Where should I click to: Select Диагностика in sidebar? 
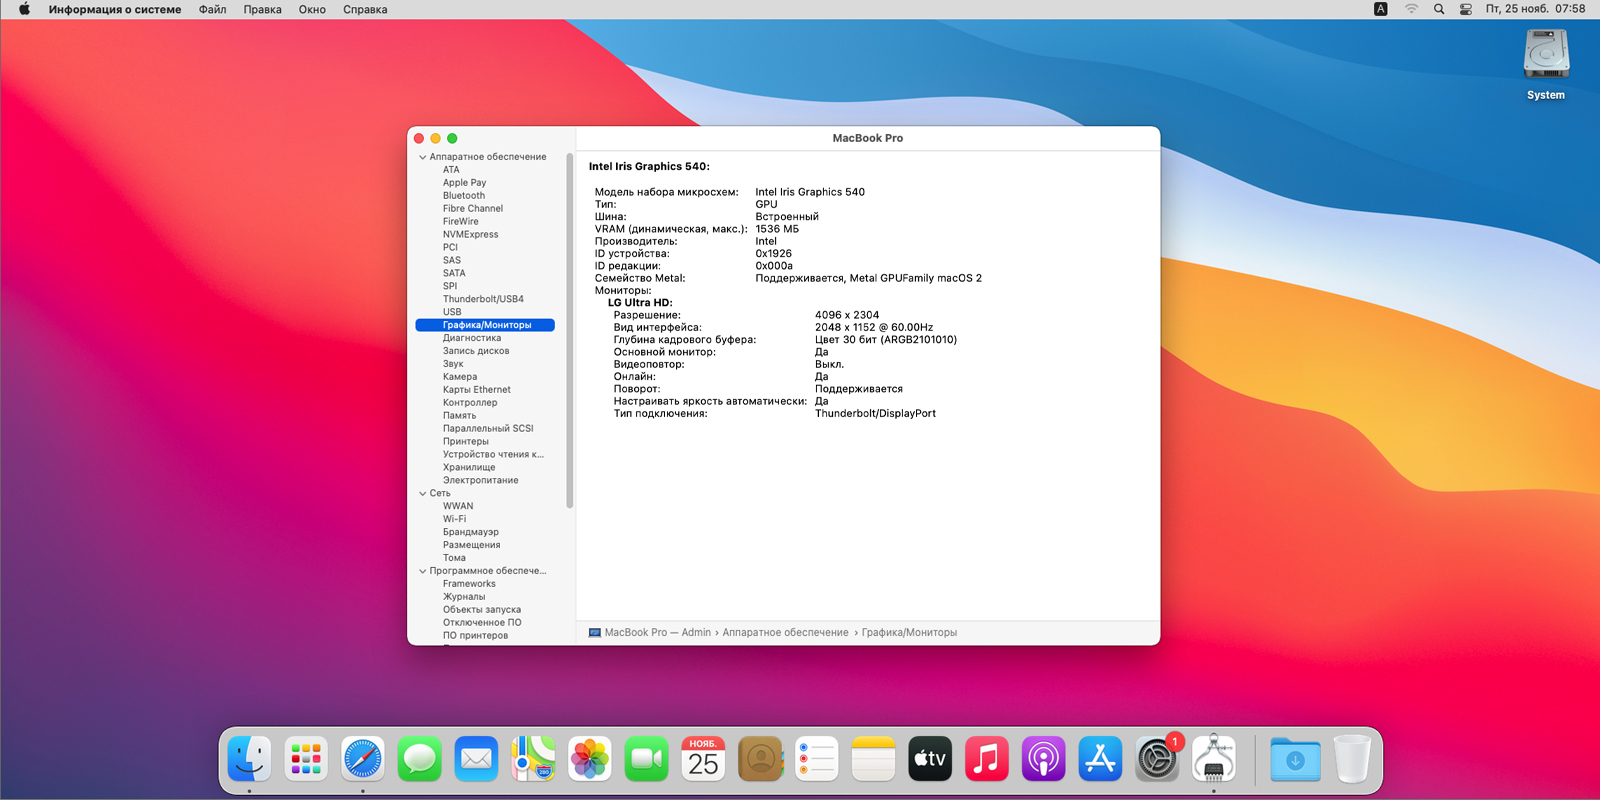[472, 338]
